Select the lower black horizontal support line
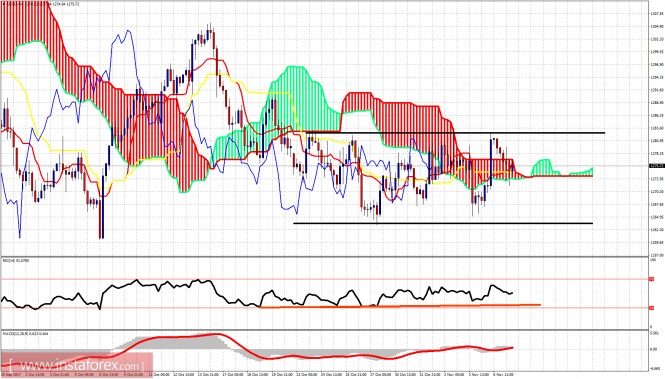Viewport: 665px width, 379px height. coord(443,223)
